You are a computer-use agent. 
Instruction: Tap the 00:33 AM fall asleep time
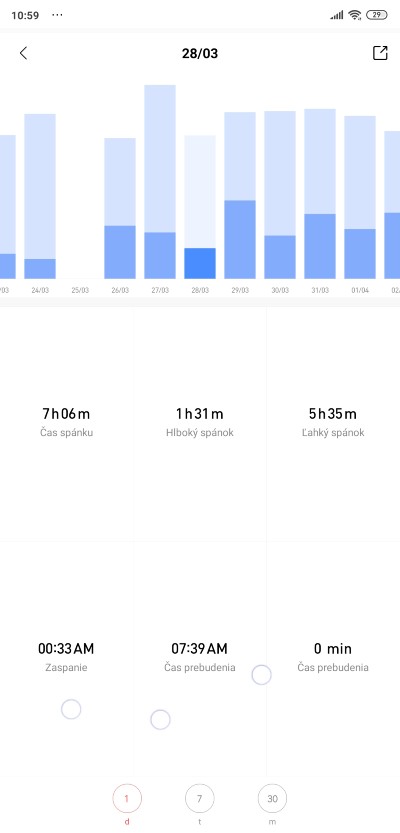(66, 649)
